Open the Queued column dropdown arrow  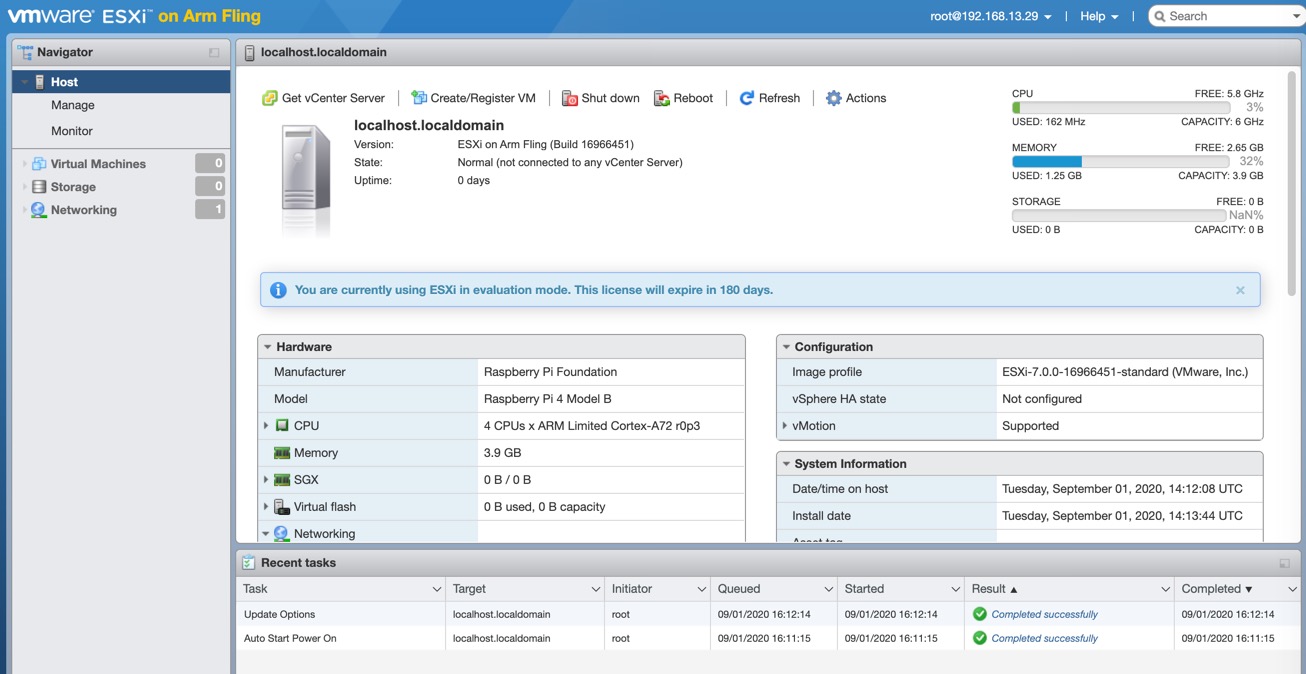(828, 589)
